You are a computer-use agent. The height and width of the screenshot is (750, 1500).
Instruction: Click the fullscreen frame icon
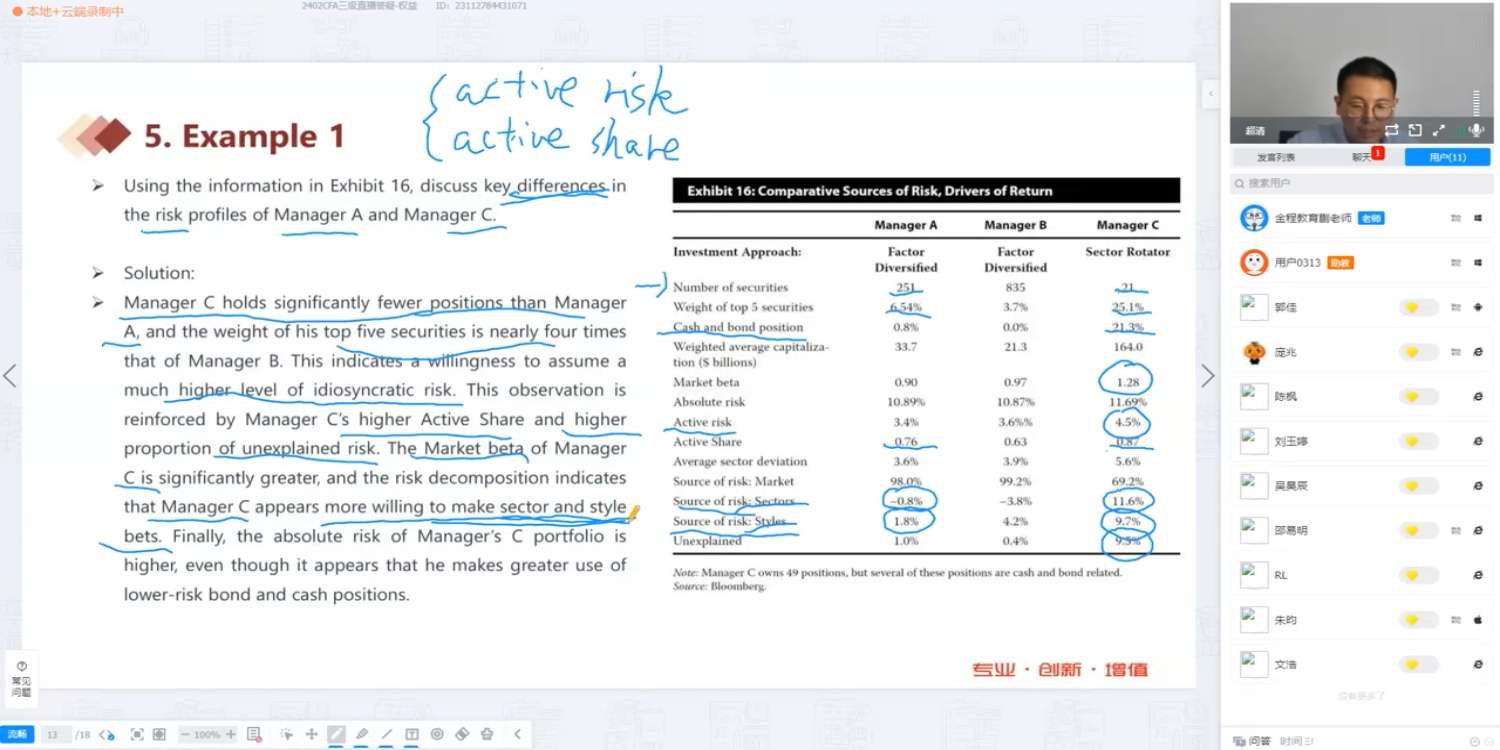point(159,735)
